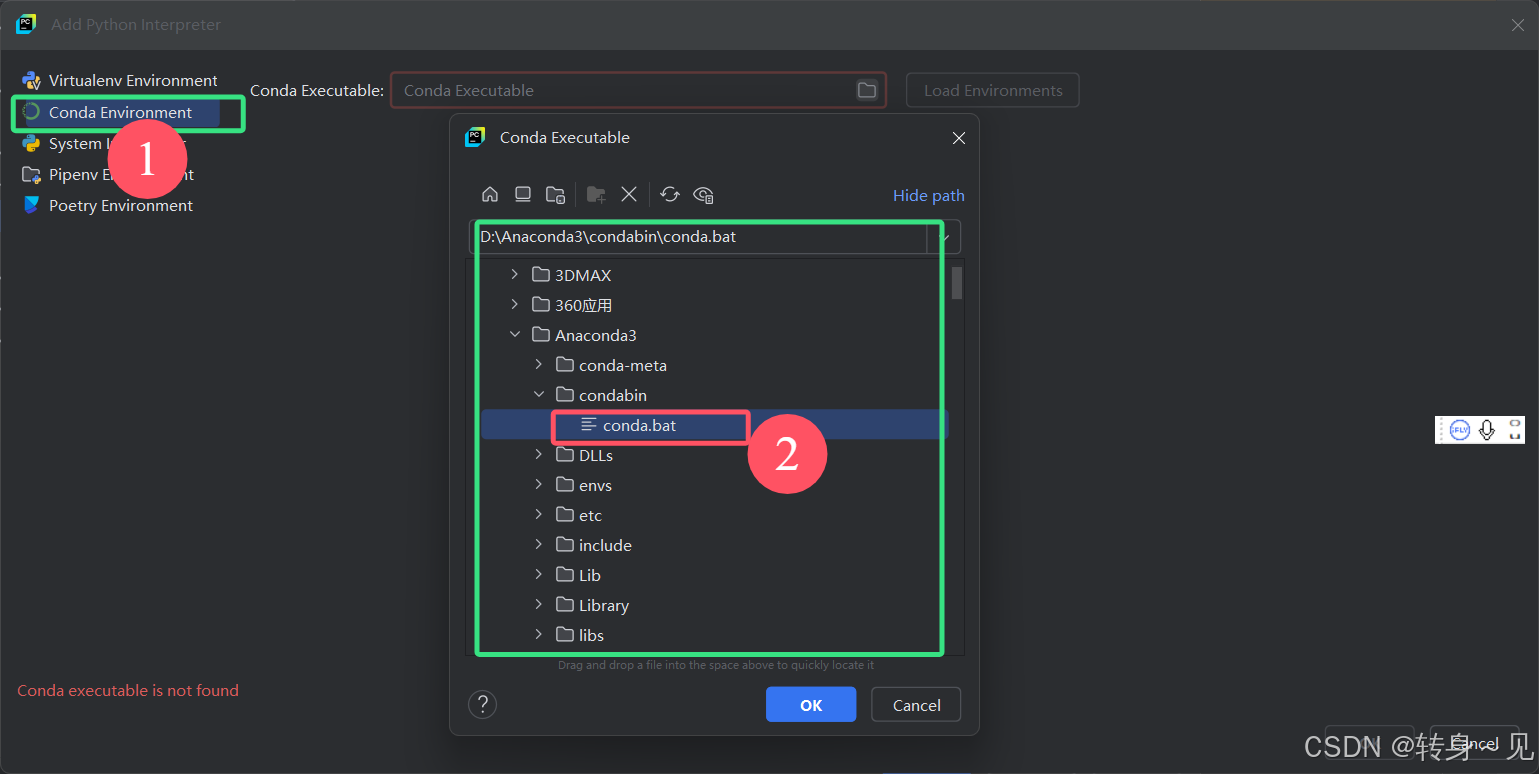Click PyCharm icon in Conda Executable dialog title
The height and width of the screenshot is (774, 1539).
click(x=475, y=138)
